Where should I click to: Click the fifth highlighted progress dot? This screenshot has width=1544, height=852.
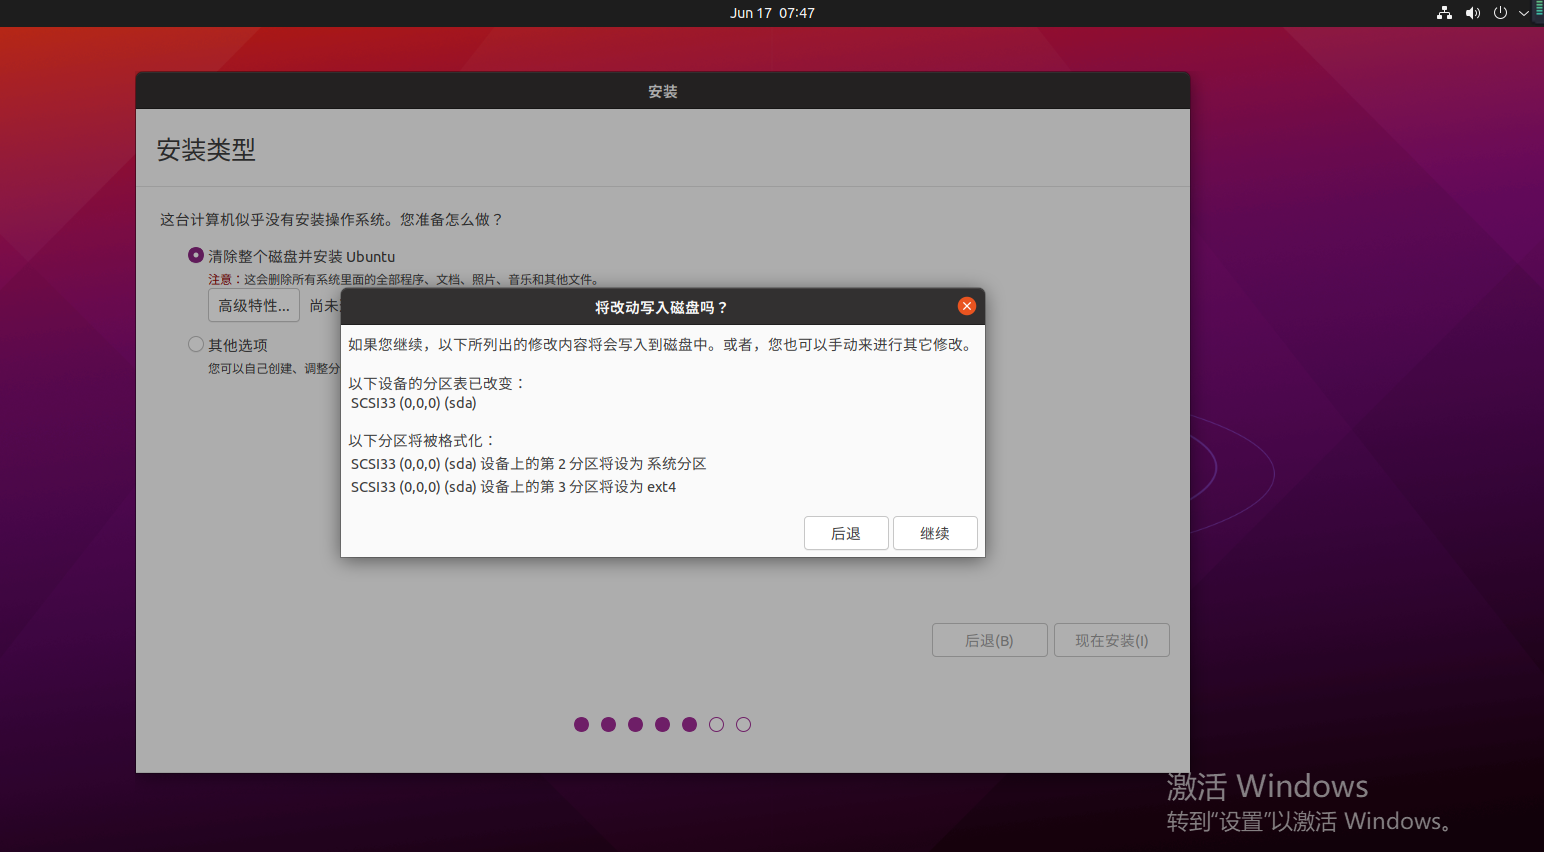point(689,724)
